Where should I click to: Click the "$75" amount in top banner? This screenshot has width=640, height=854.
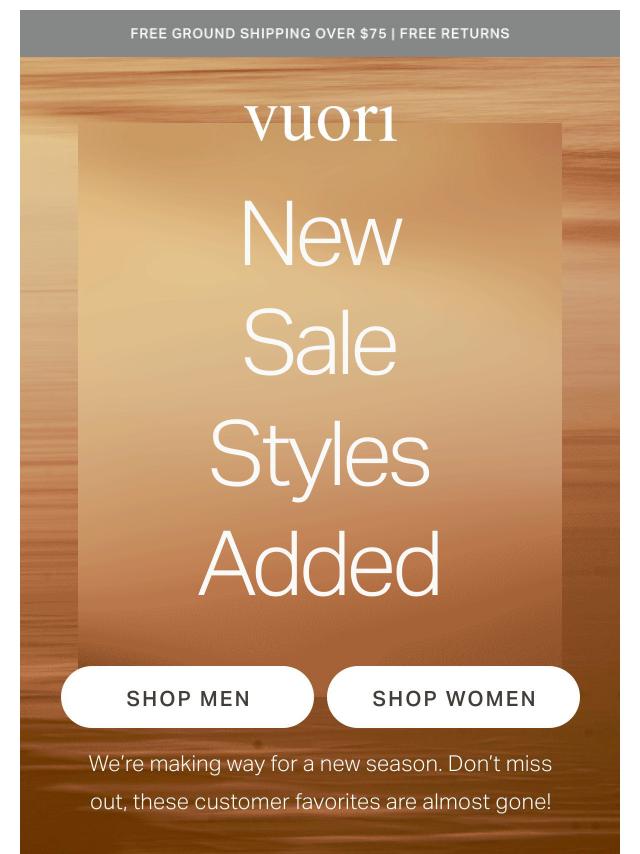[x=373, y=33]
